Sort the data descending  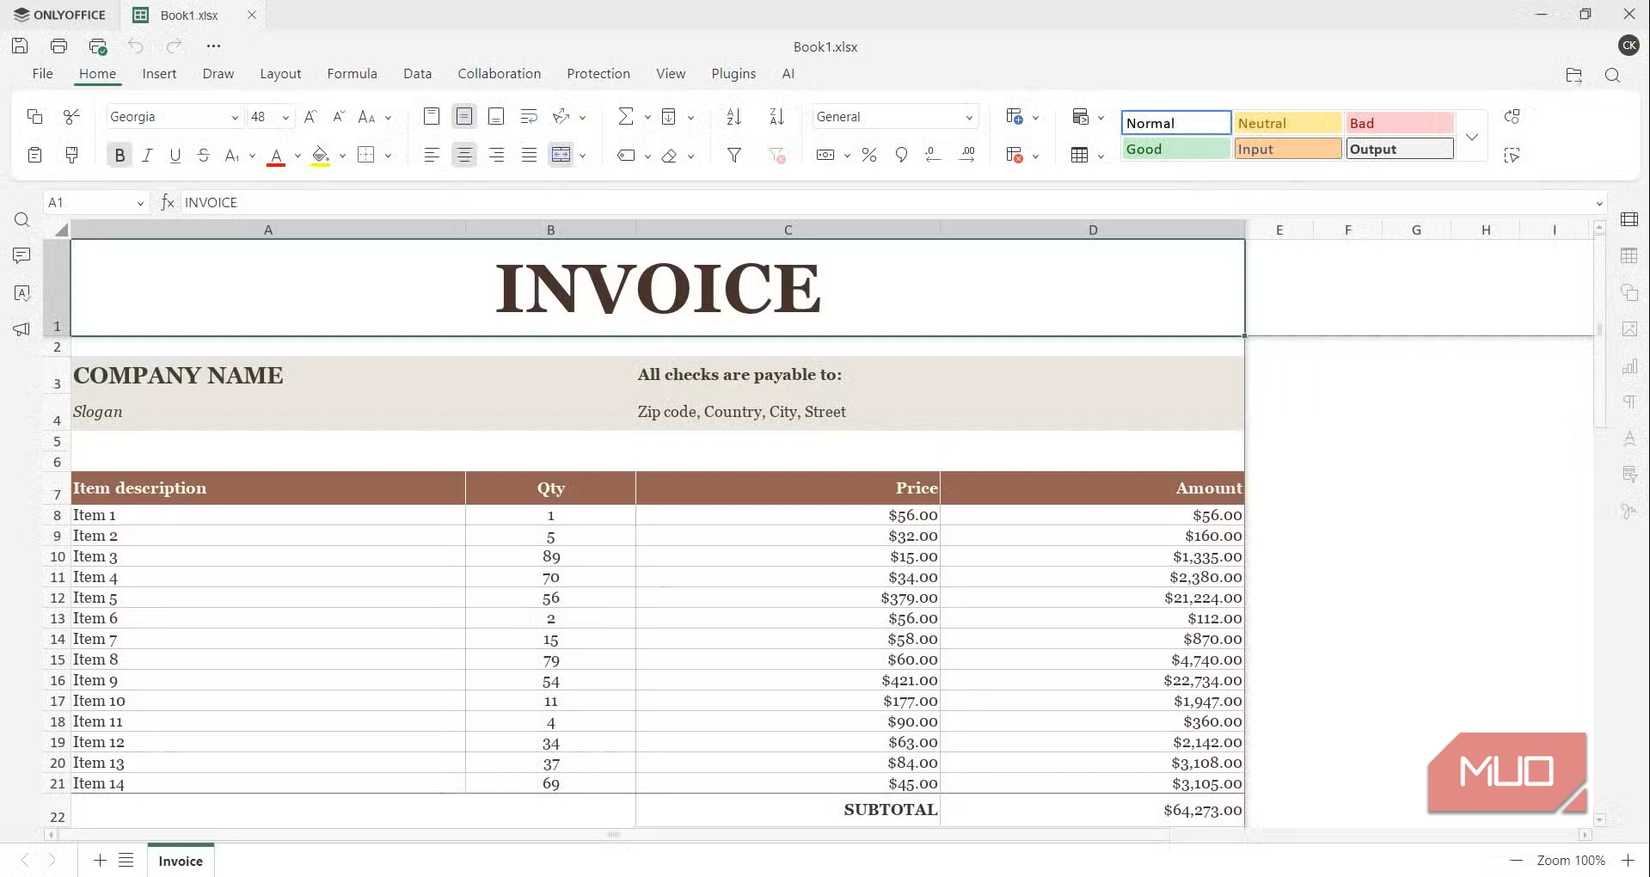point(777,117)
